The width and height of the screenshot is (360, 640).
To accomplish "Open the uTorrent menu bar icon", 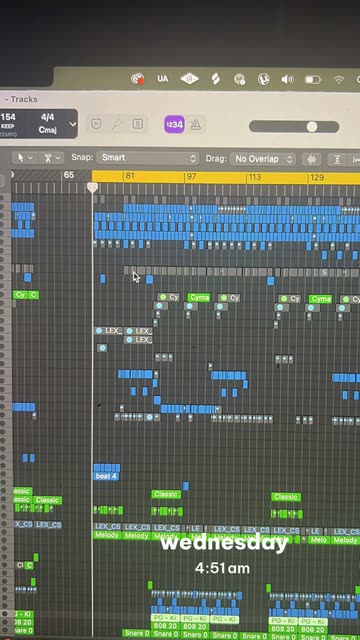I will (263, 79).
